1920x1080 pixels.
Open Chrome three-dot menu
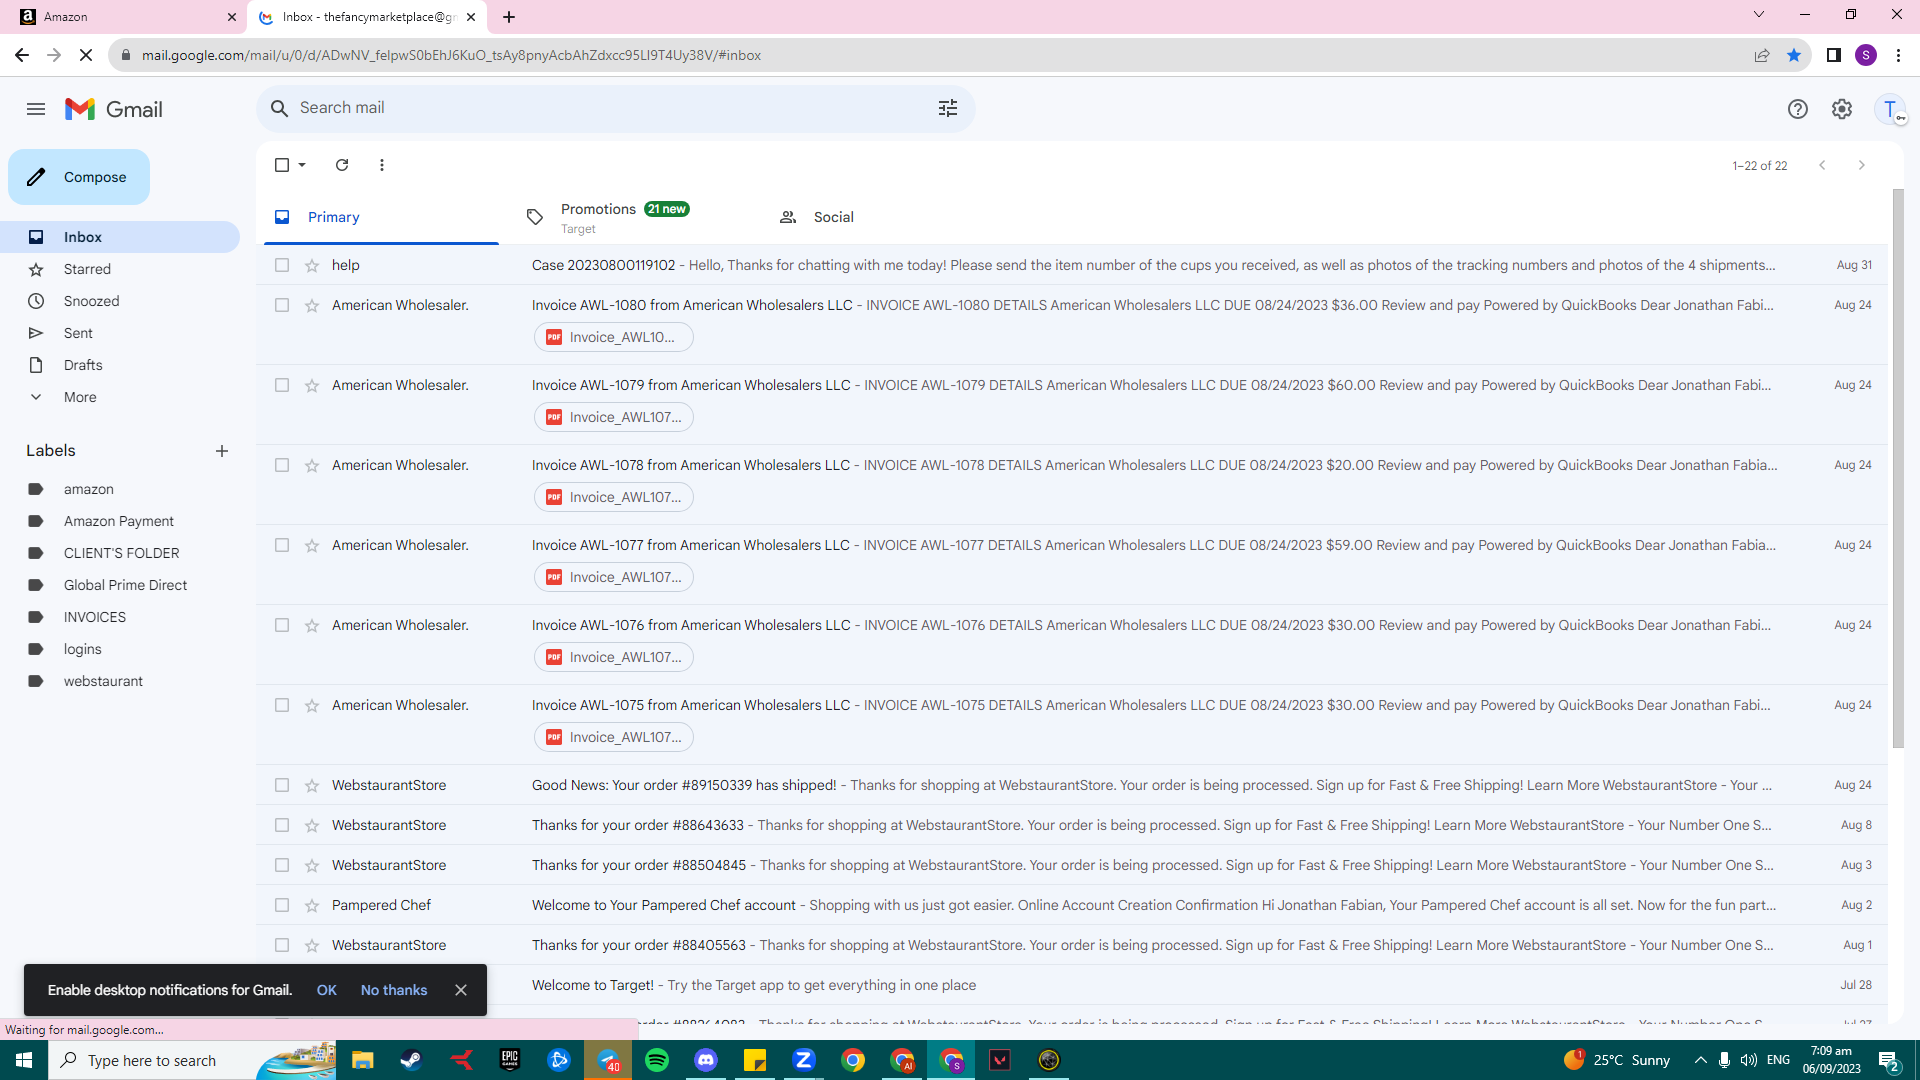pyautogui.click(x=1898, y=55)
